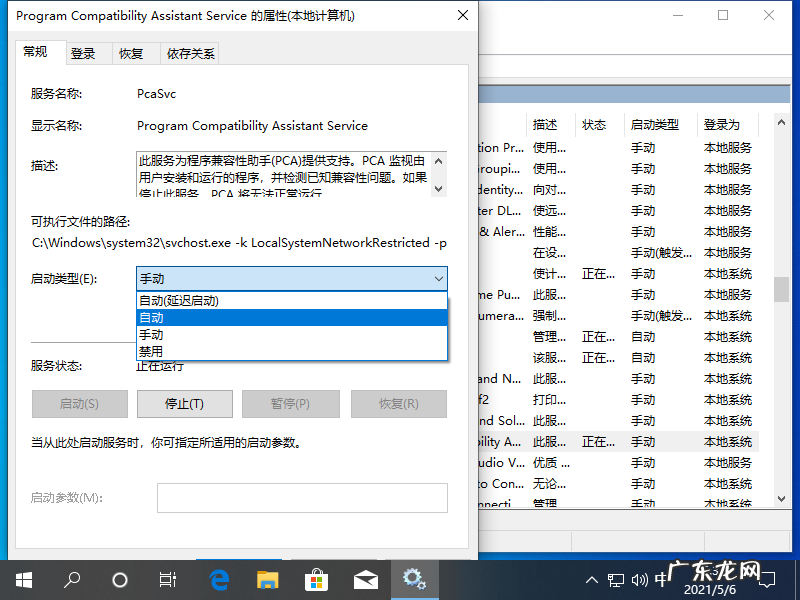Open the Mail app from the taskbar

(365, 579)
